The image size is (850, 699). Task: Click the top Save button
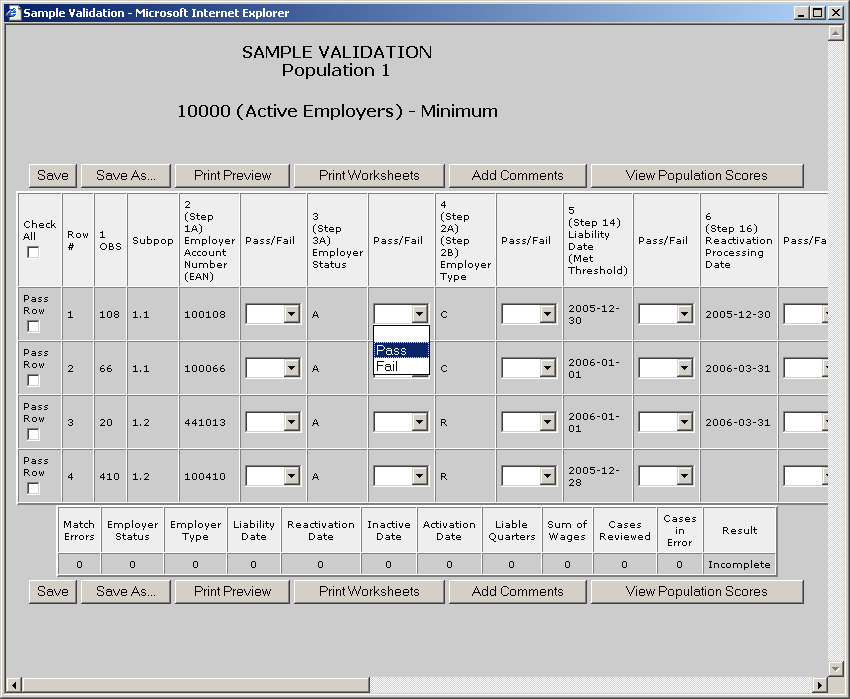click(53, 175)
